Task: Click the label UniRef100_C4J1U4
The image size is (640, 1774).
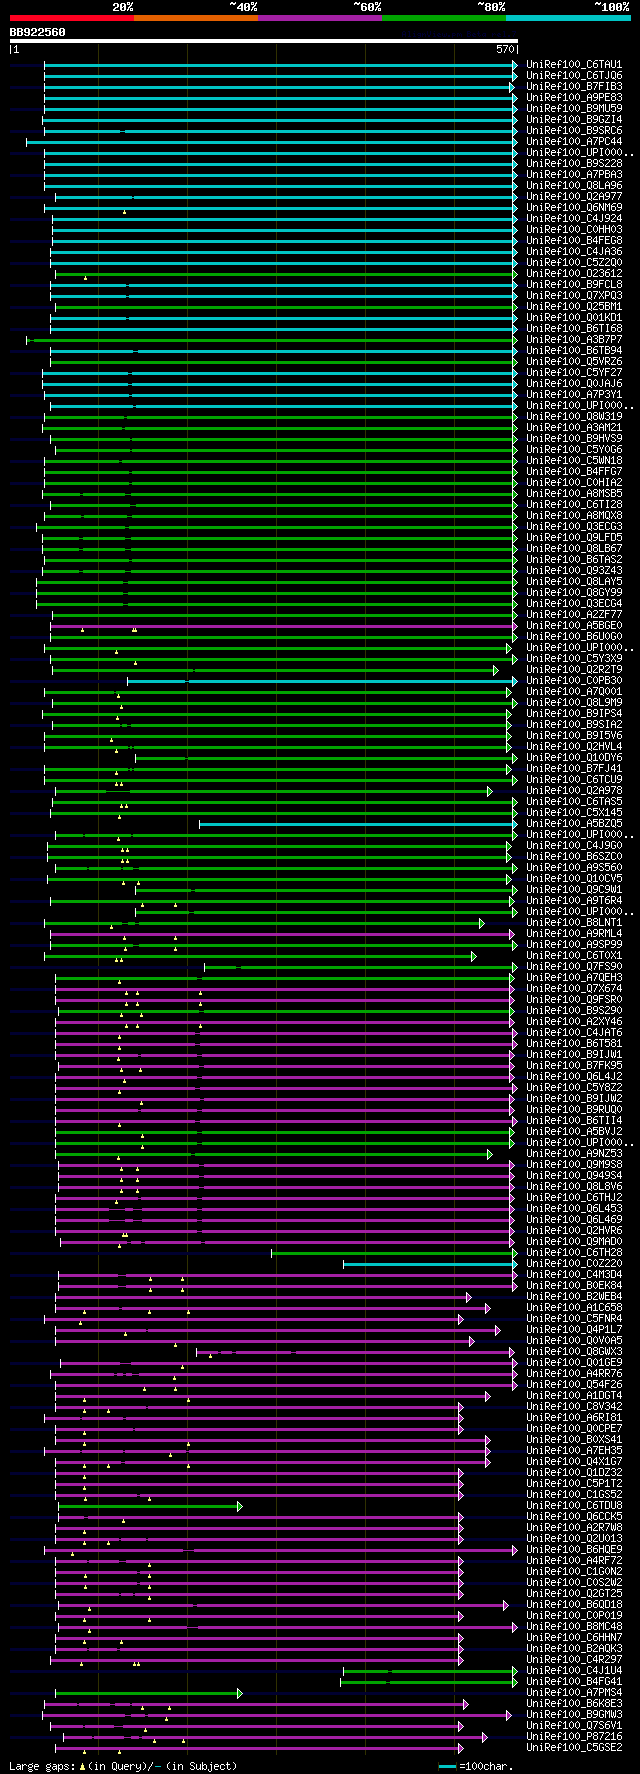Action: click(574, 1671)
